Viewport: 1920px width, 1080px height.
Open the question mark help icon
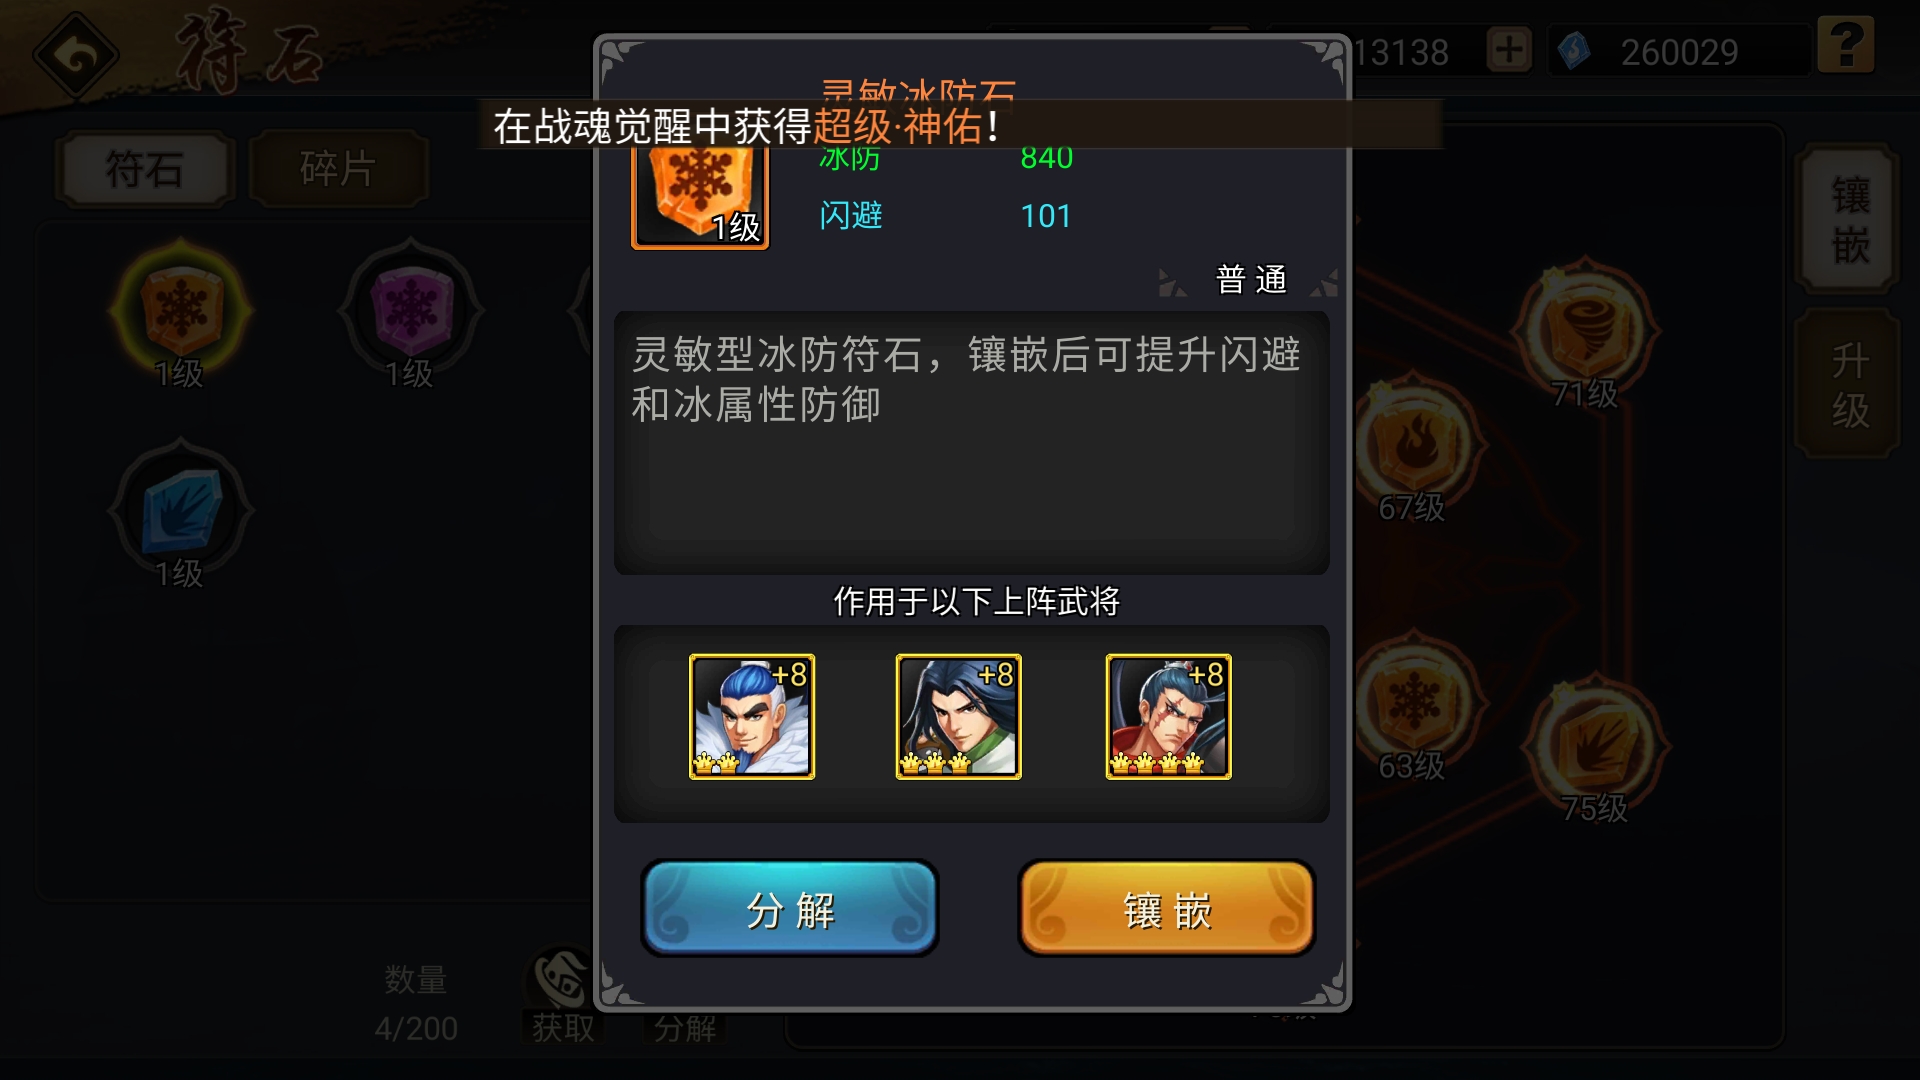pyautogui.click(x=1845, y=46)
